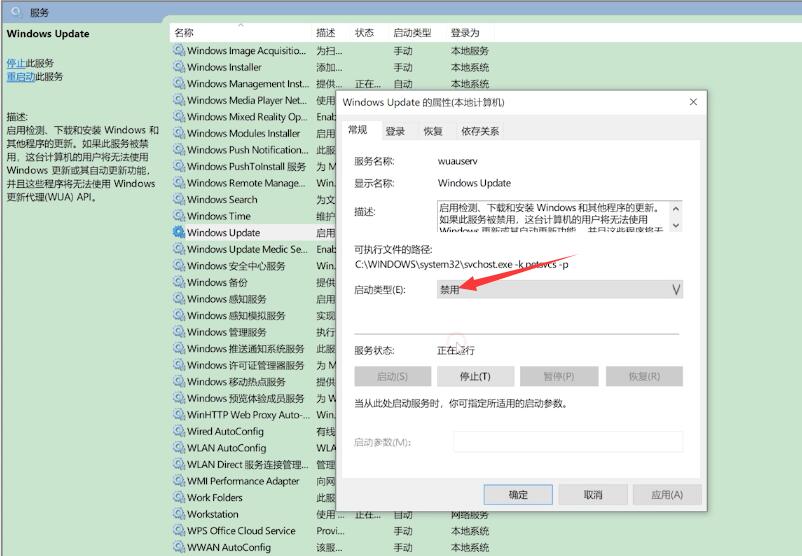
Task: Click the Workstation service gear icon
Action: click(179, 514)
